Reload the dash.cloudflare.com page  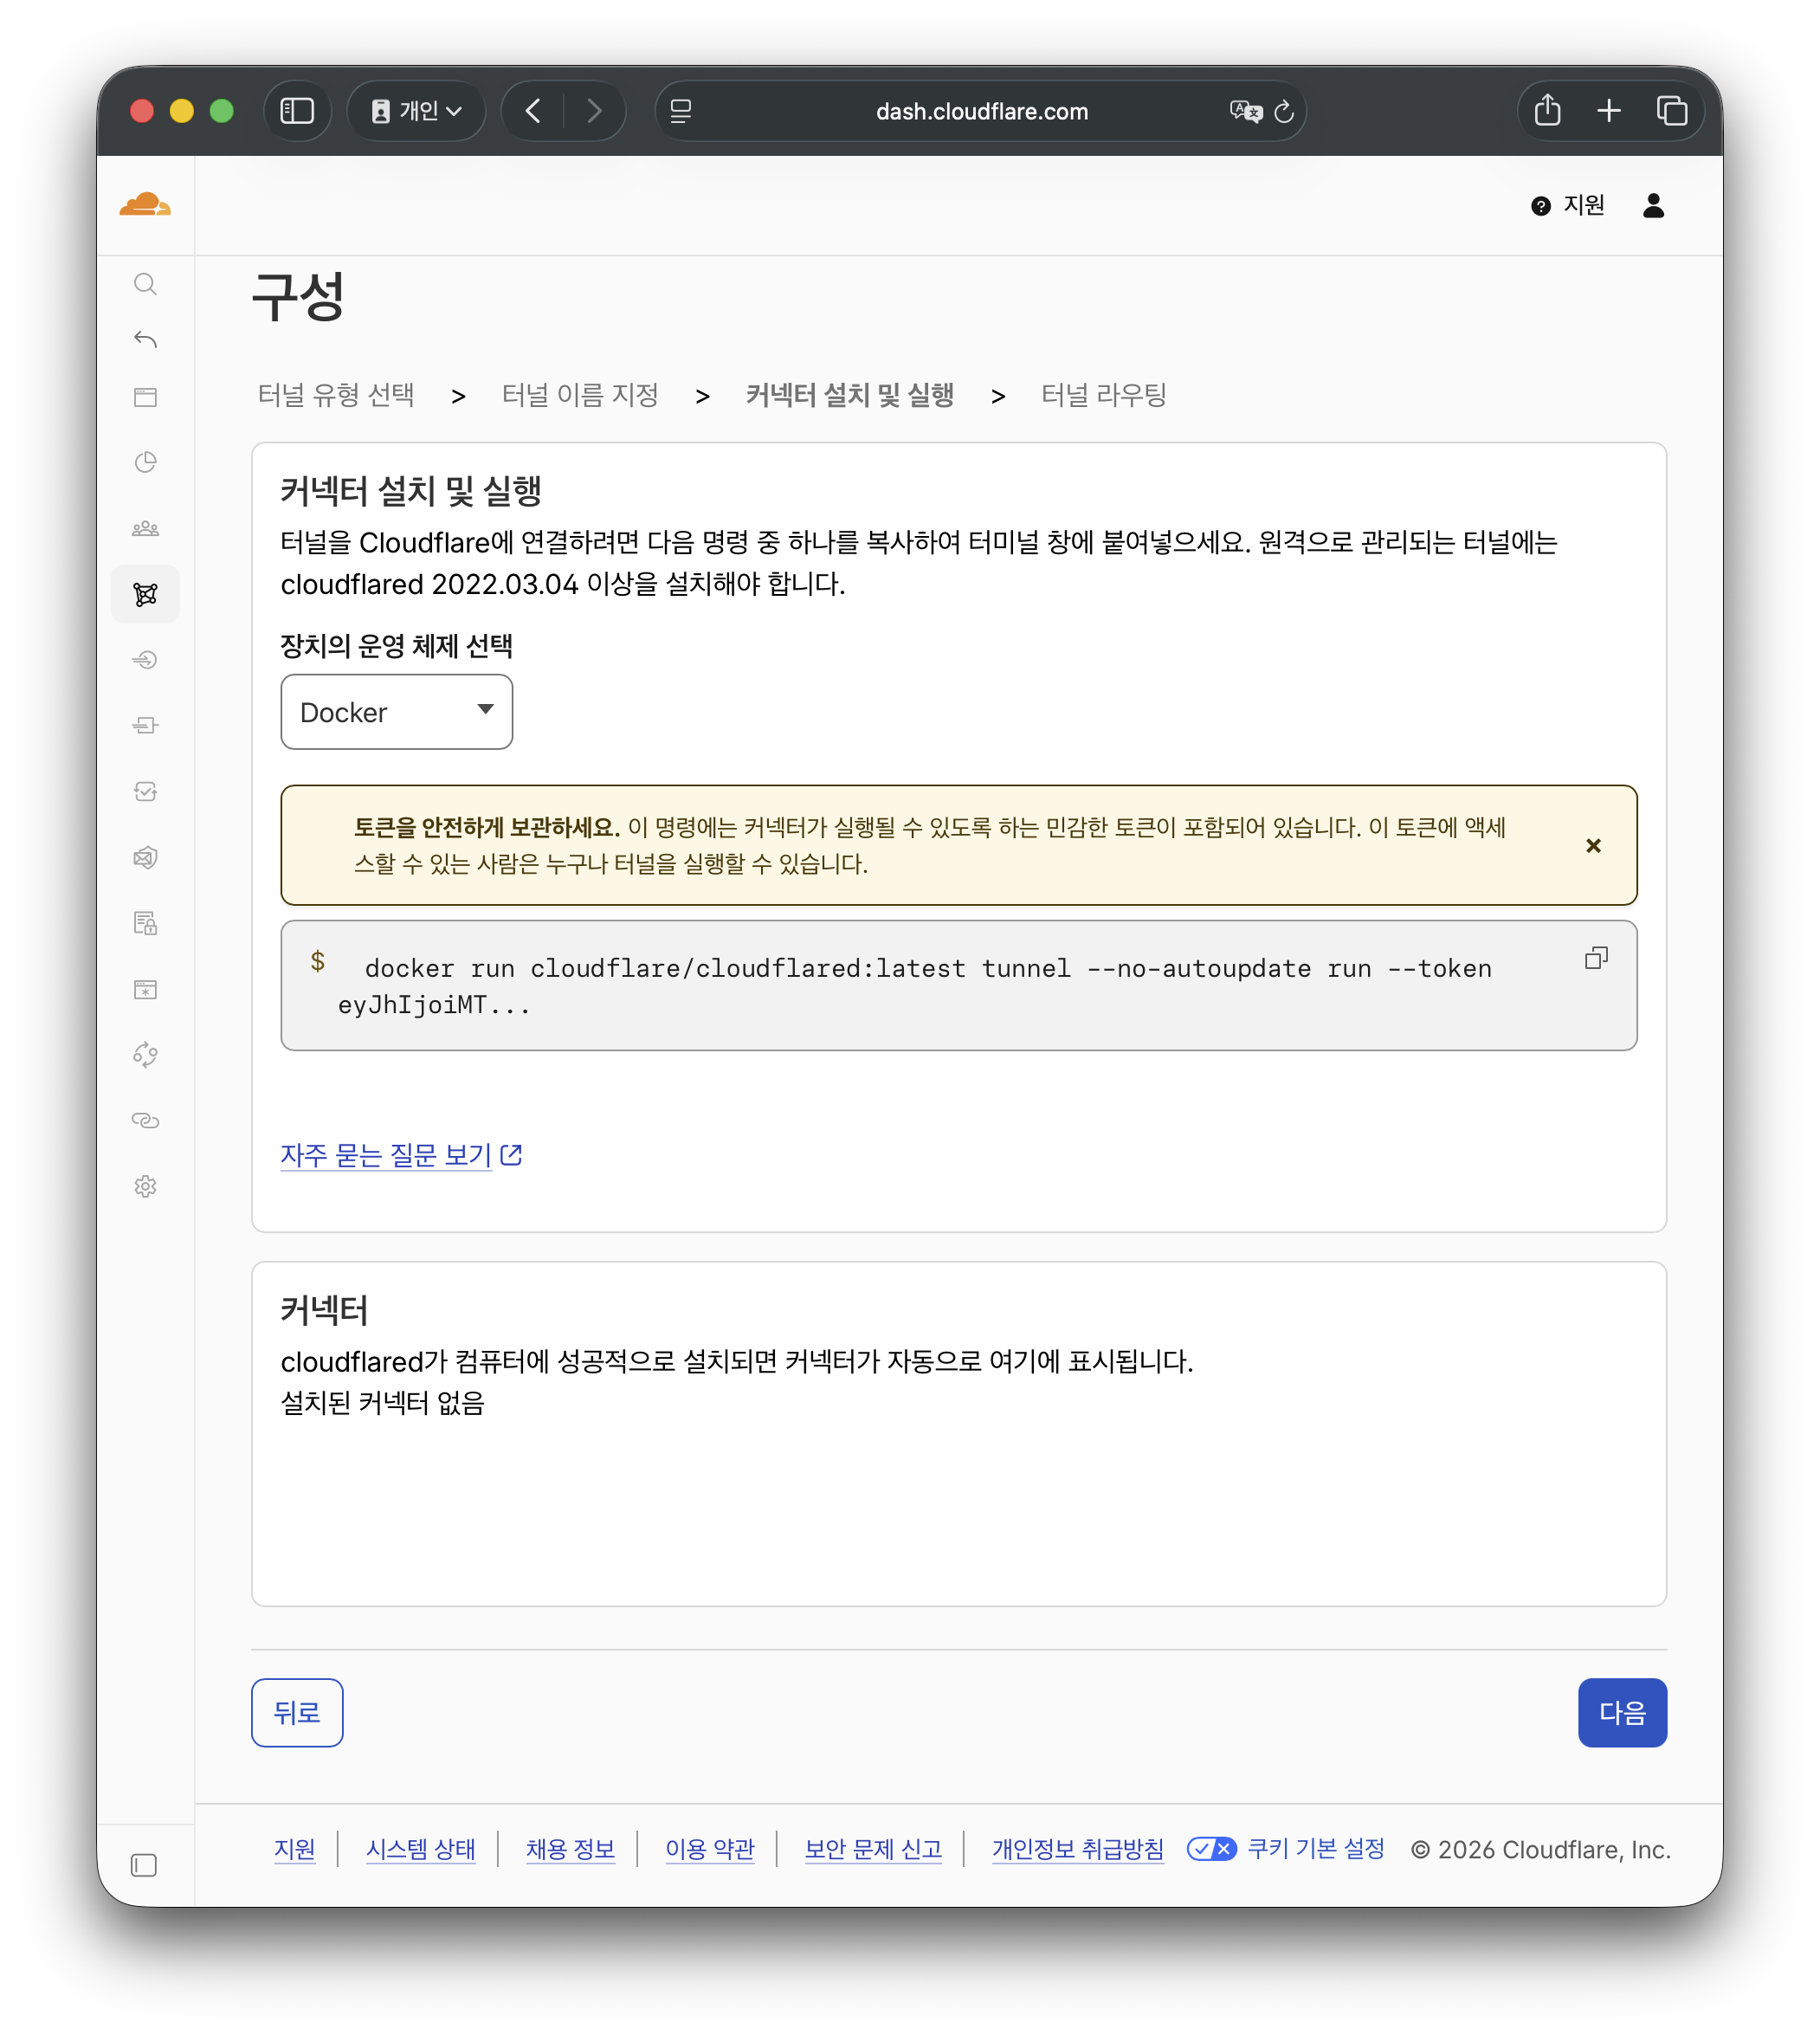[x=1284, y=111]
